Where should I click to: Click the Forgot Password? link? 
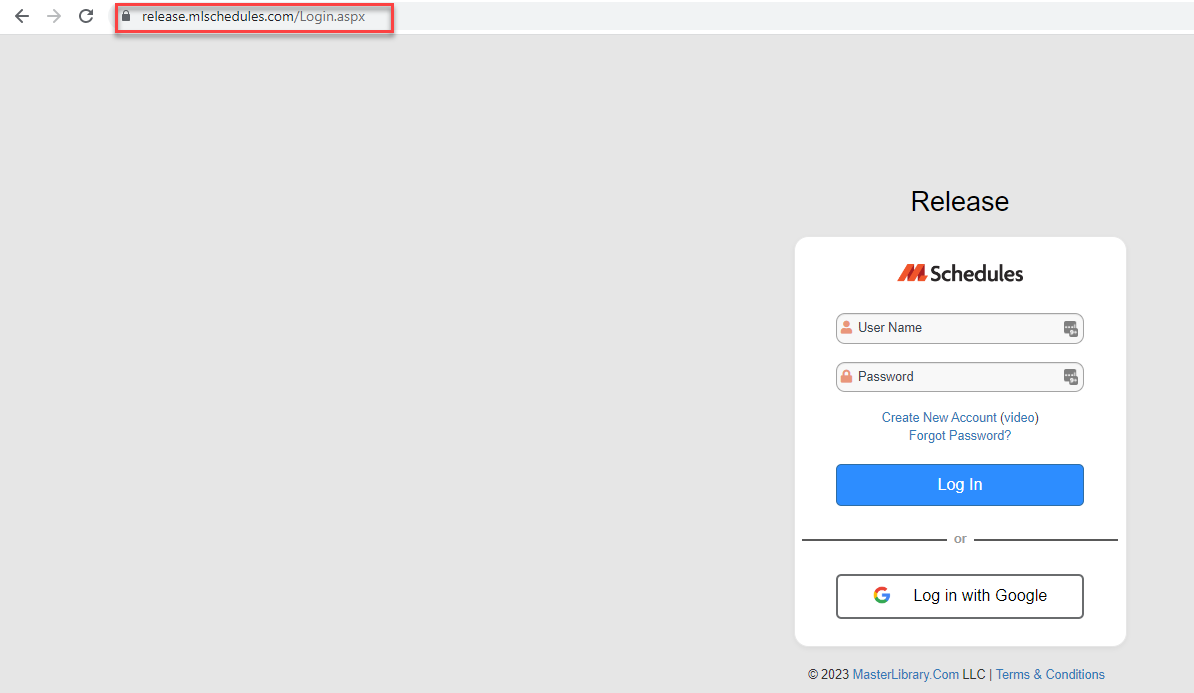(x=959, y=436)
